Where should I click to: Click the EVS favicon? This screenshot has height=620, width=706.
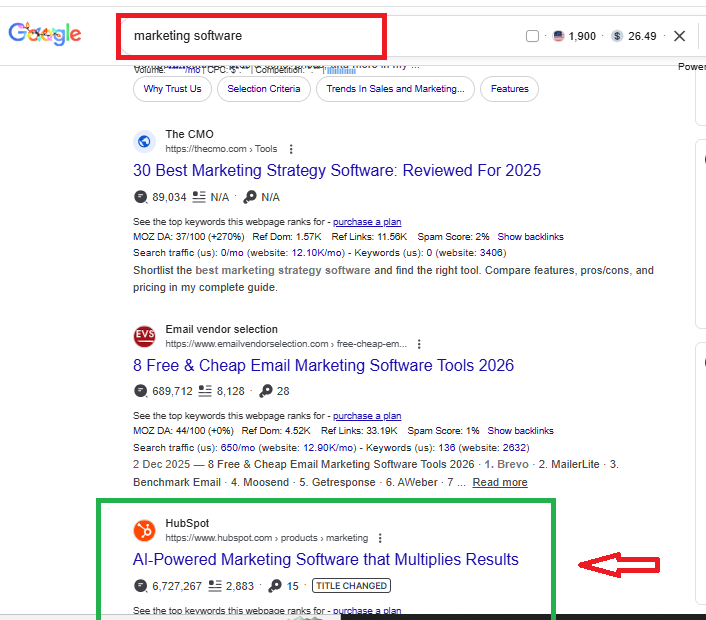click(x=144, y=336)
